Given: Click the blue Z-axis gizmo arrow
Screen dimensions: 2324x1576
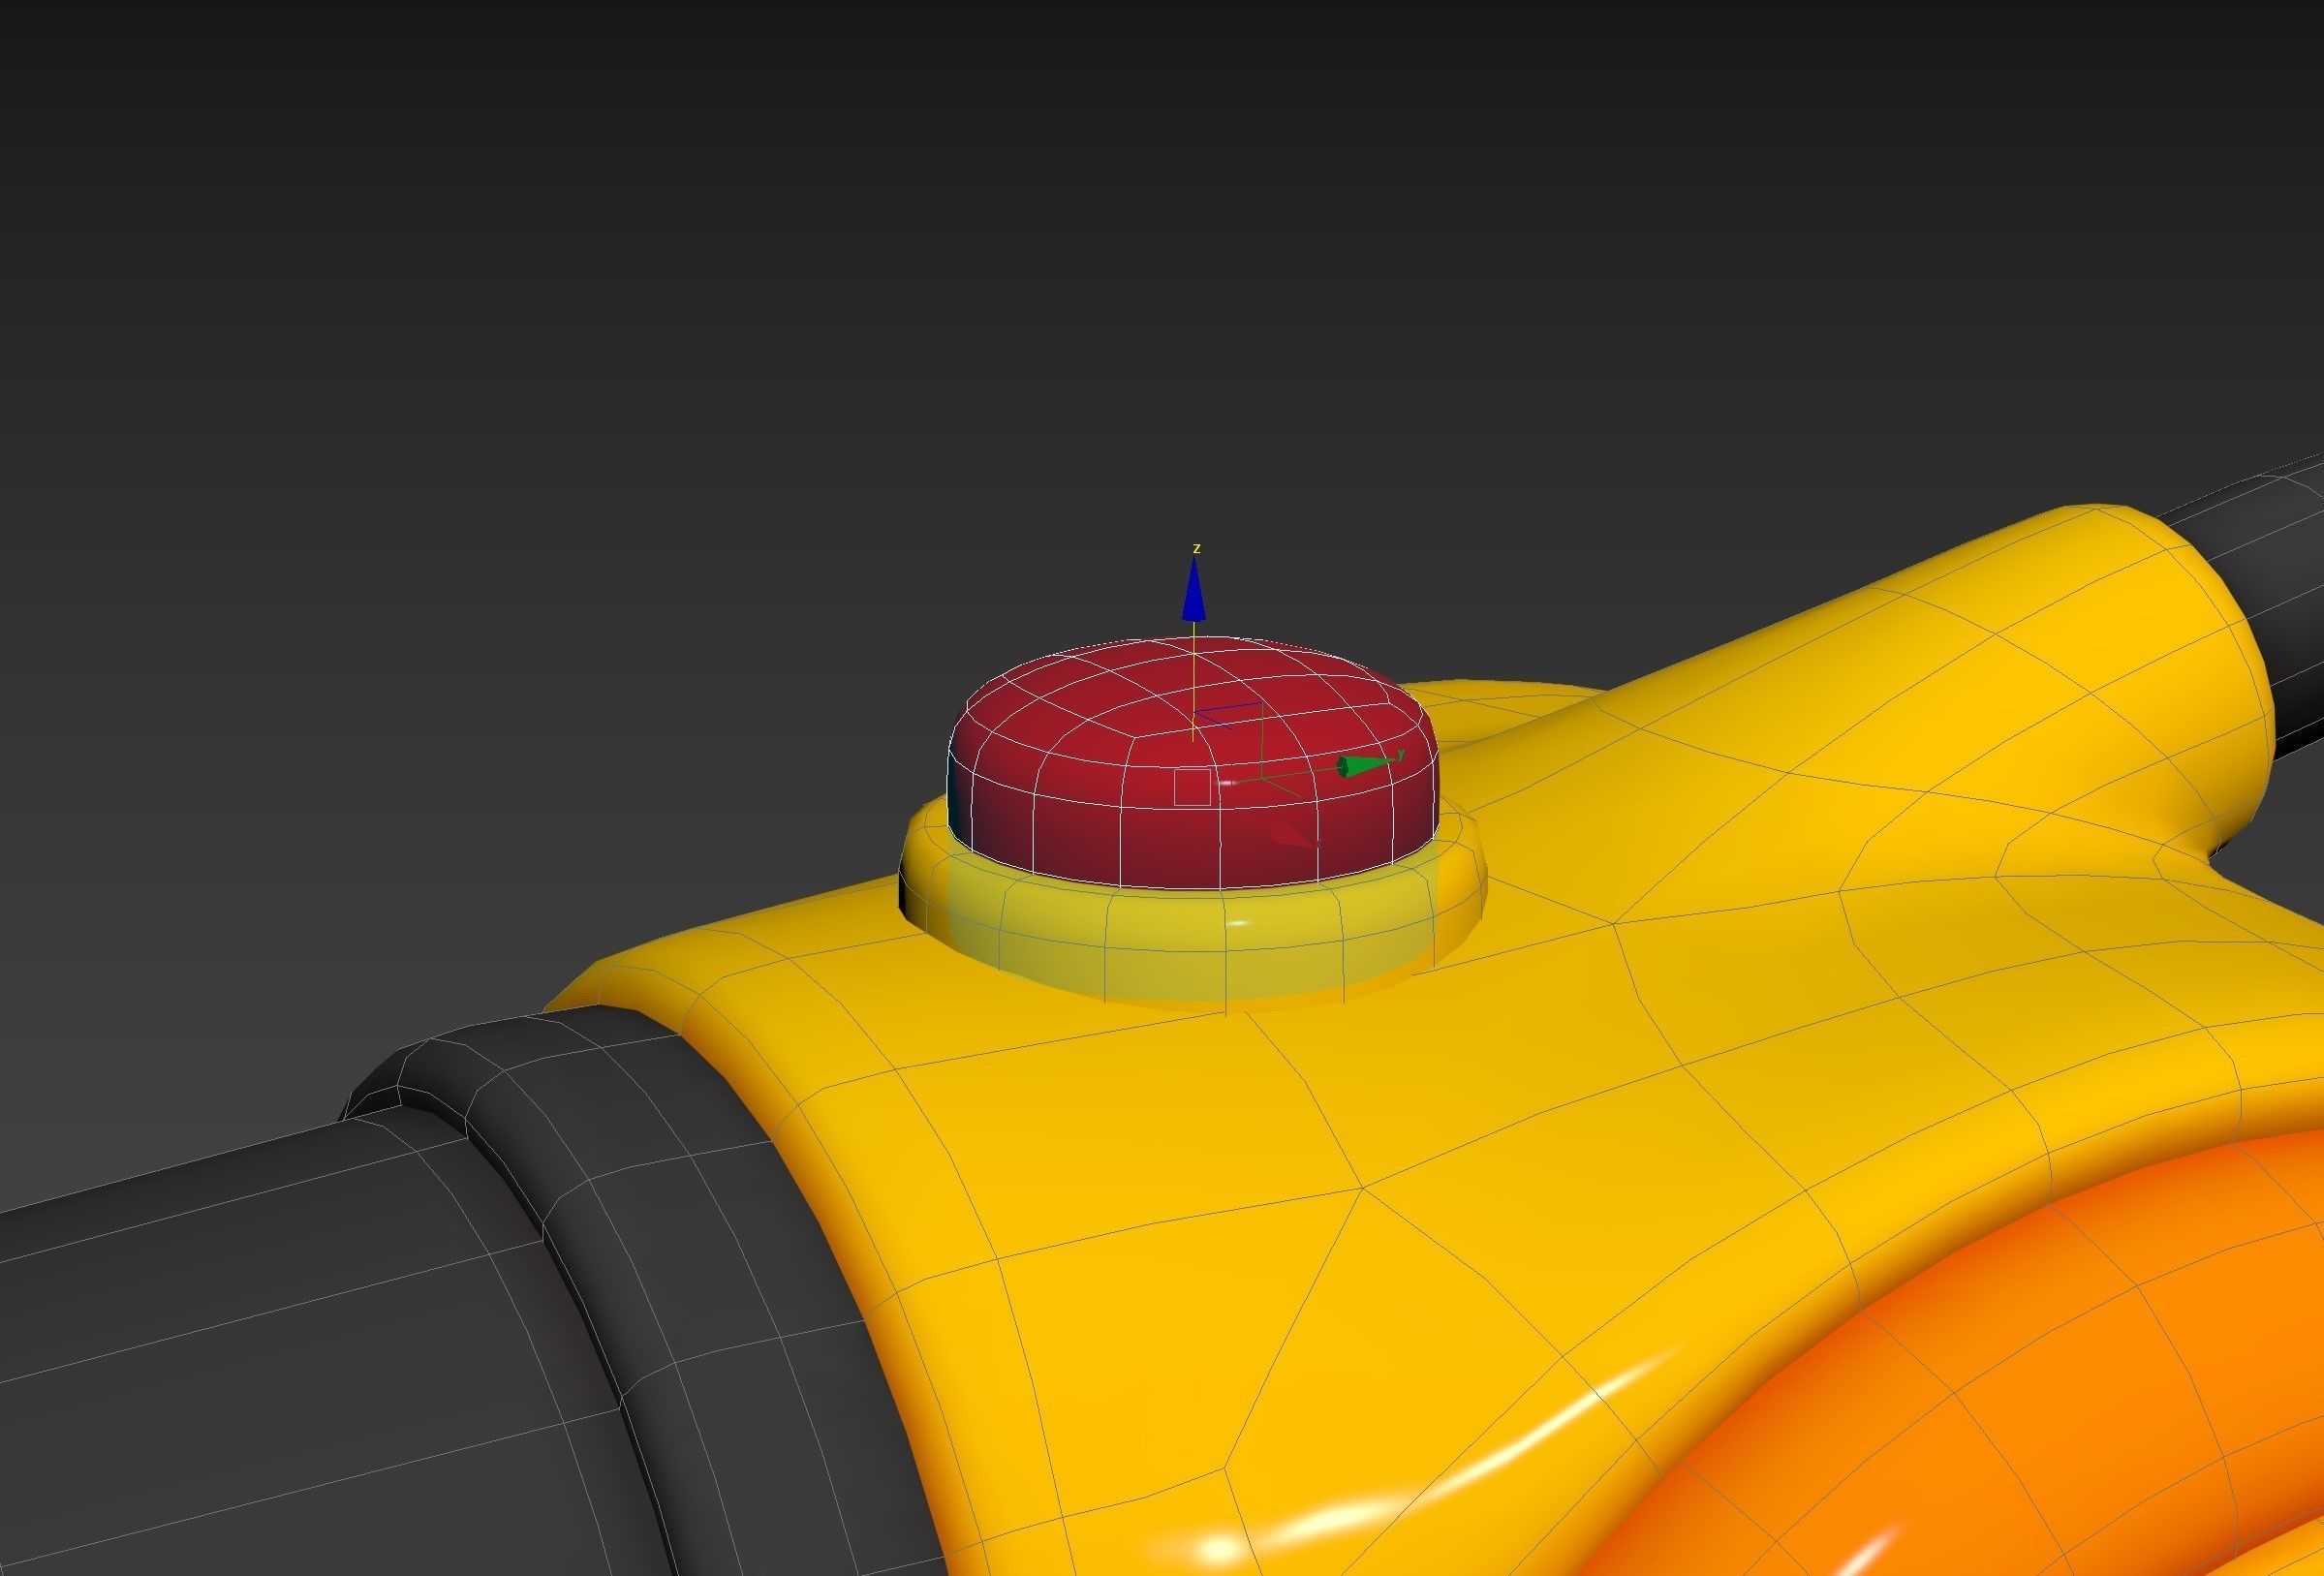Looking at the screenshot, I should click(1194, 589).
